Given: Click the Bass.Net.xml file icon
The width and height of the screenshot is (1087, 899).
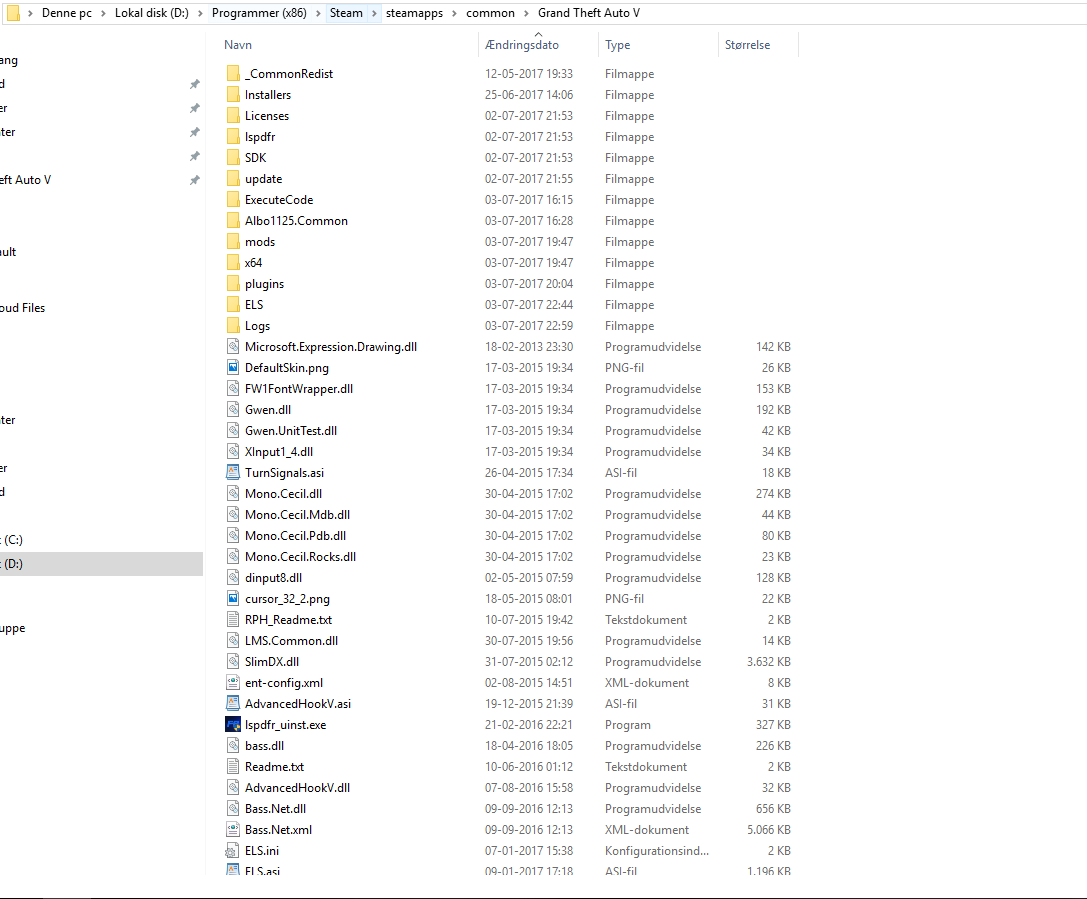Looking at the screenshot, I should (x=234, y=830).
